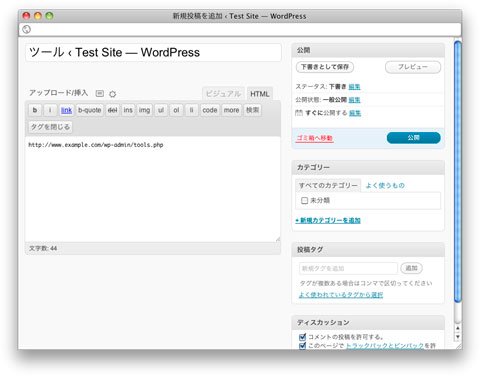The width and height of the screenshot is (480, 376).
Task: Click the 検索 quicktag button
Action: click(x=253, y=110)
